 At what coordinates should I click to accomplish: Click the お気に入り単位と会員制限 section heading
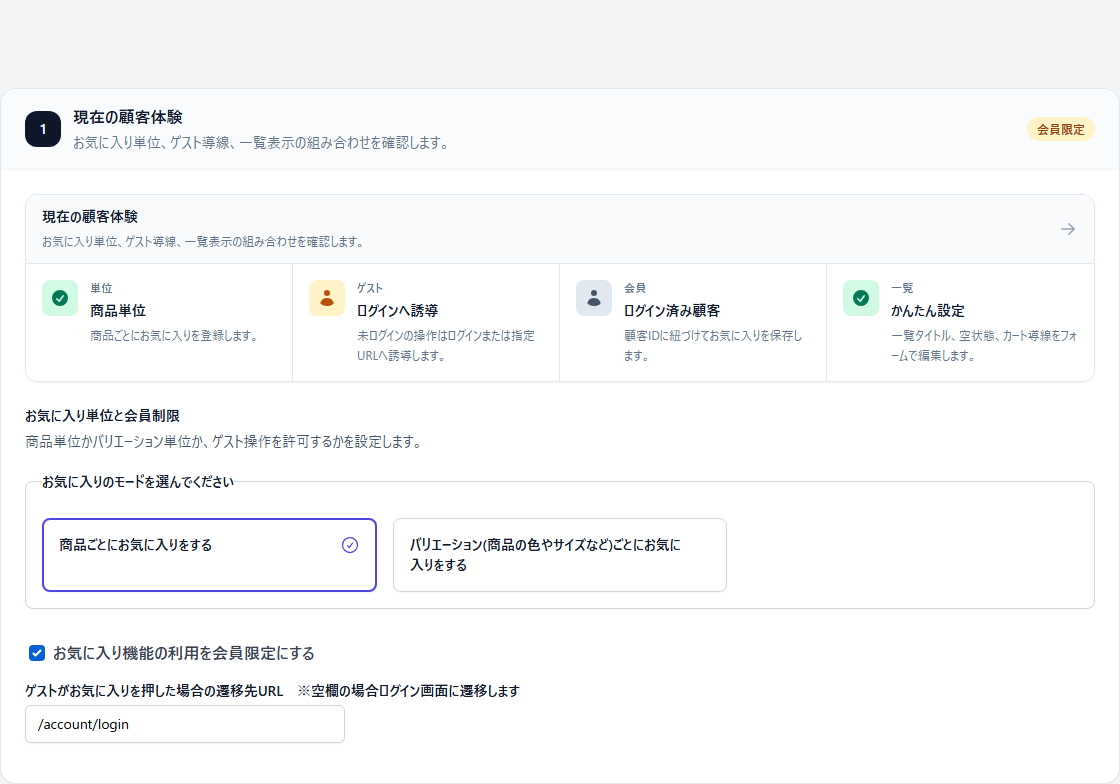[102, 416]
